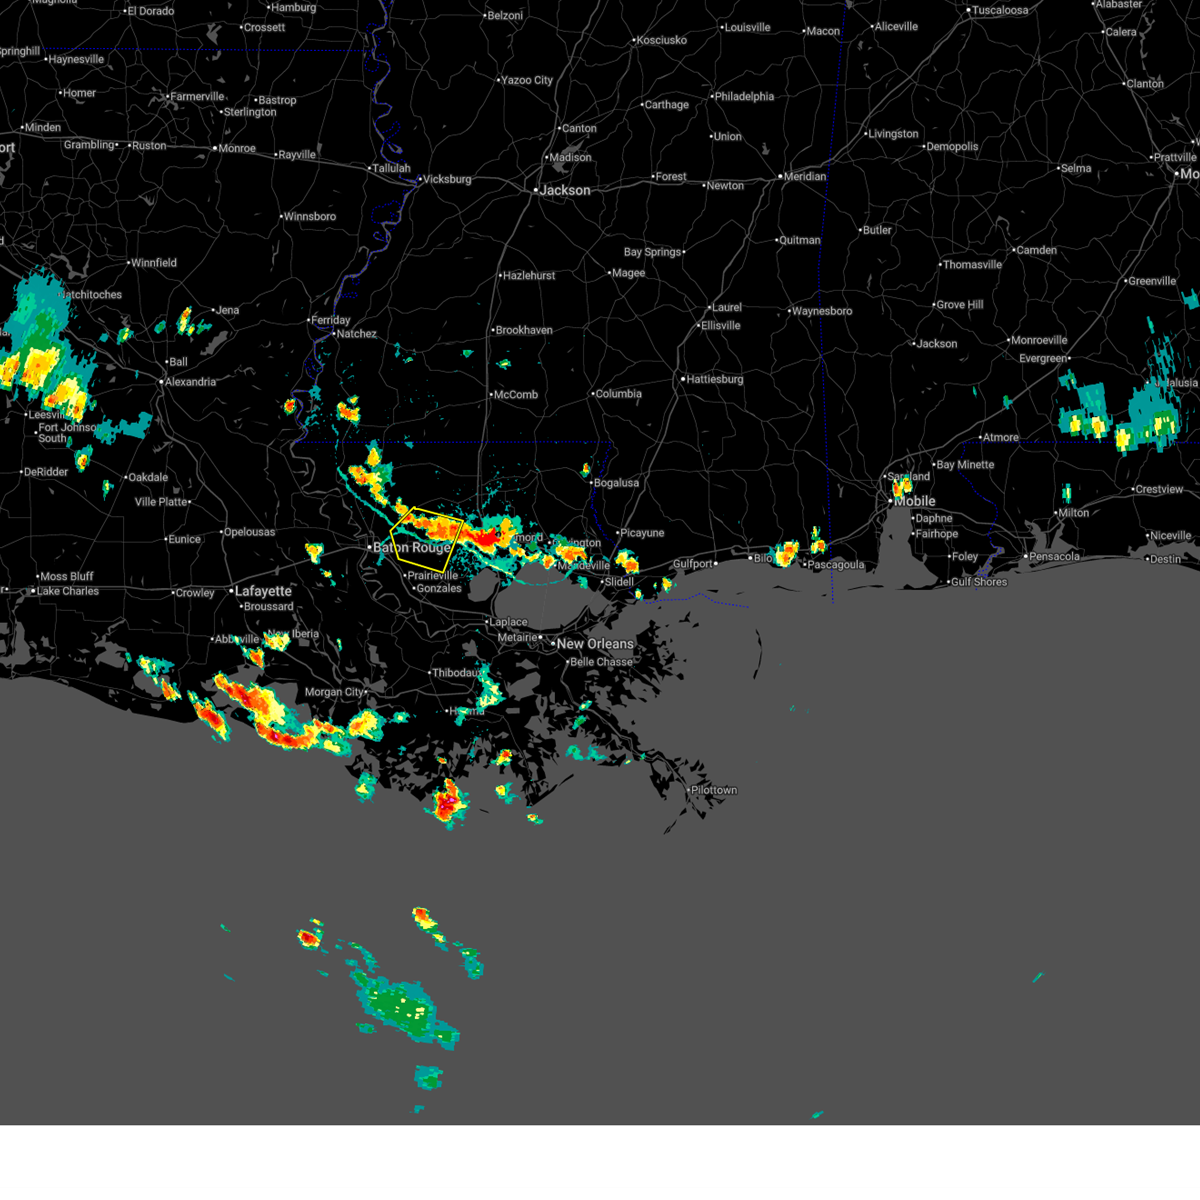Click the yellow warning polygon near Baton Rouge

point(428,539)
